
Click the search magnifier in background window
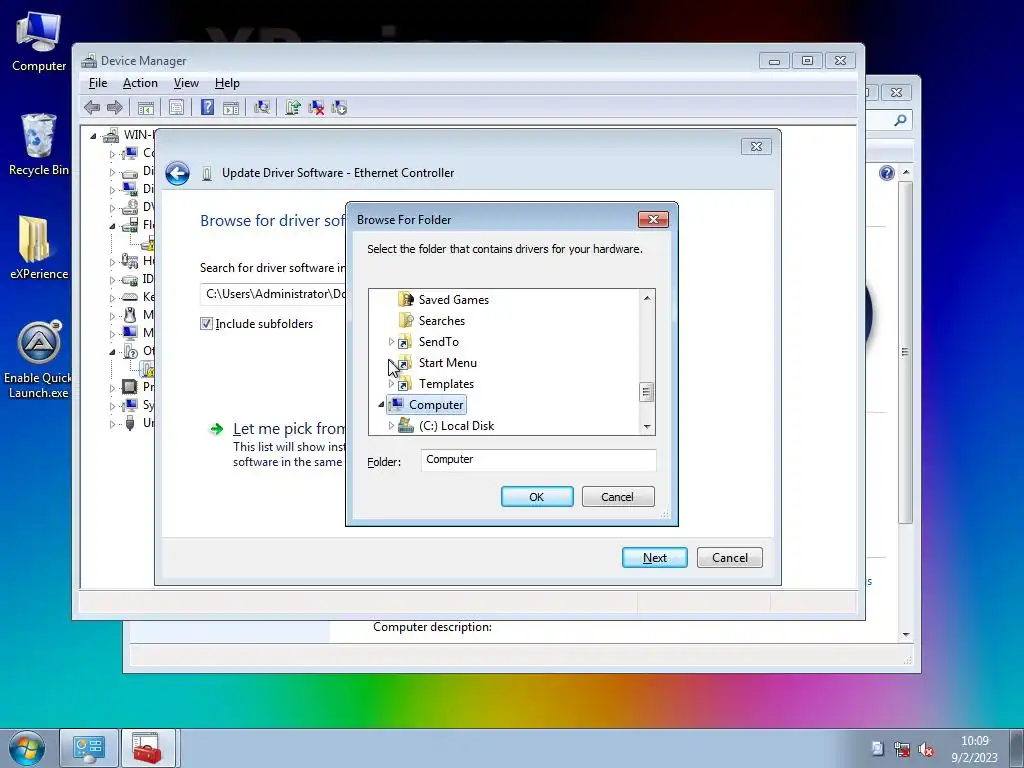click(900, 120)
